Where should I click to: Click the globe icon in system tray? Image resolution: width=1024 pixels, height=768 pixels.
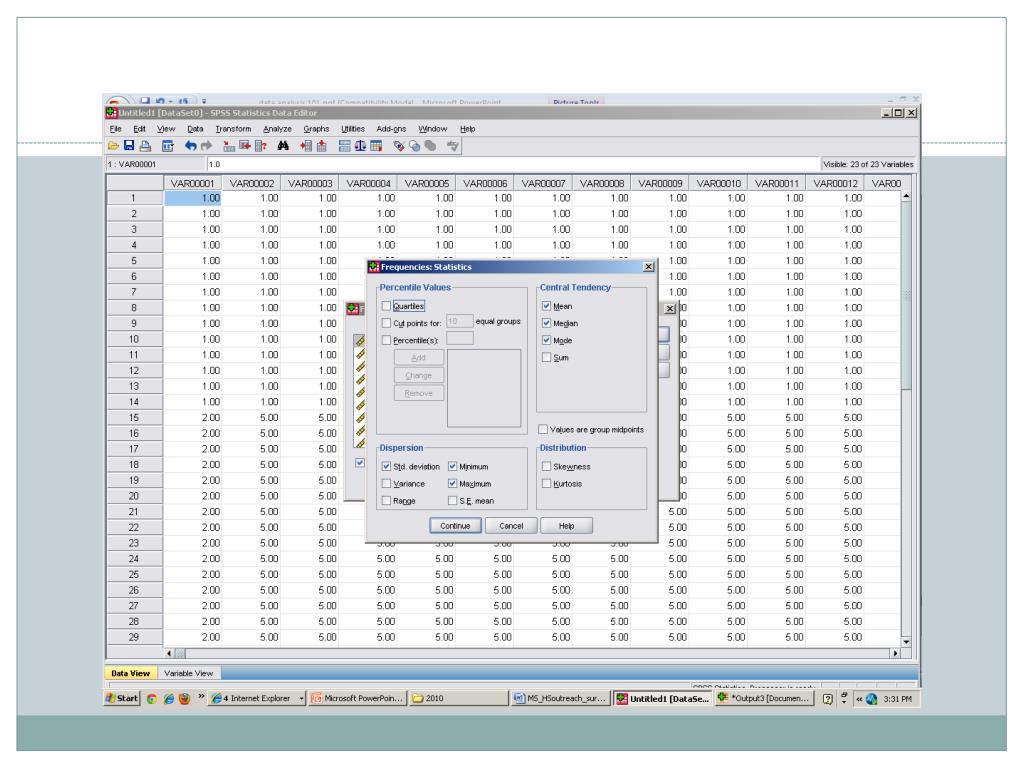[x=871, y=699]
